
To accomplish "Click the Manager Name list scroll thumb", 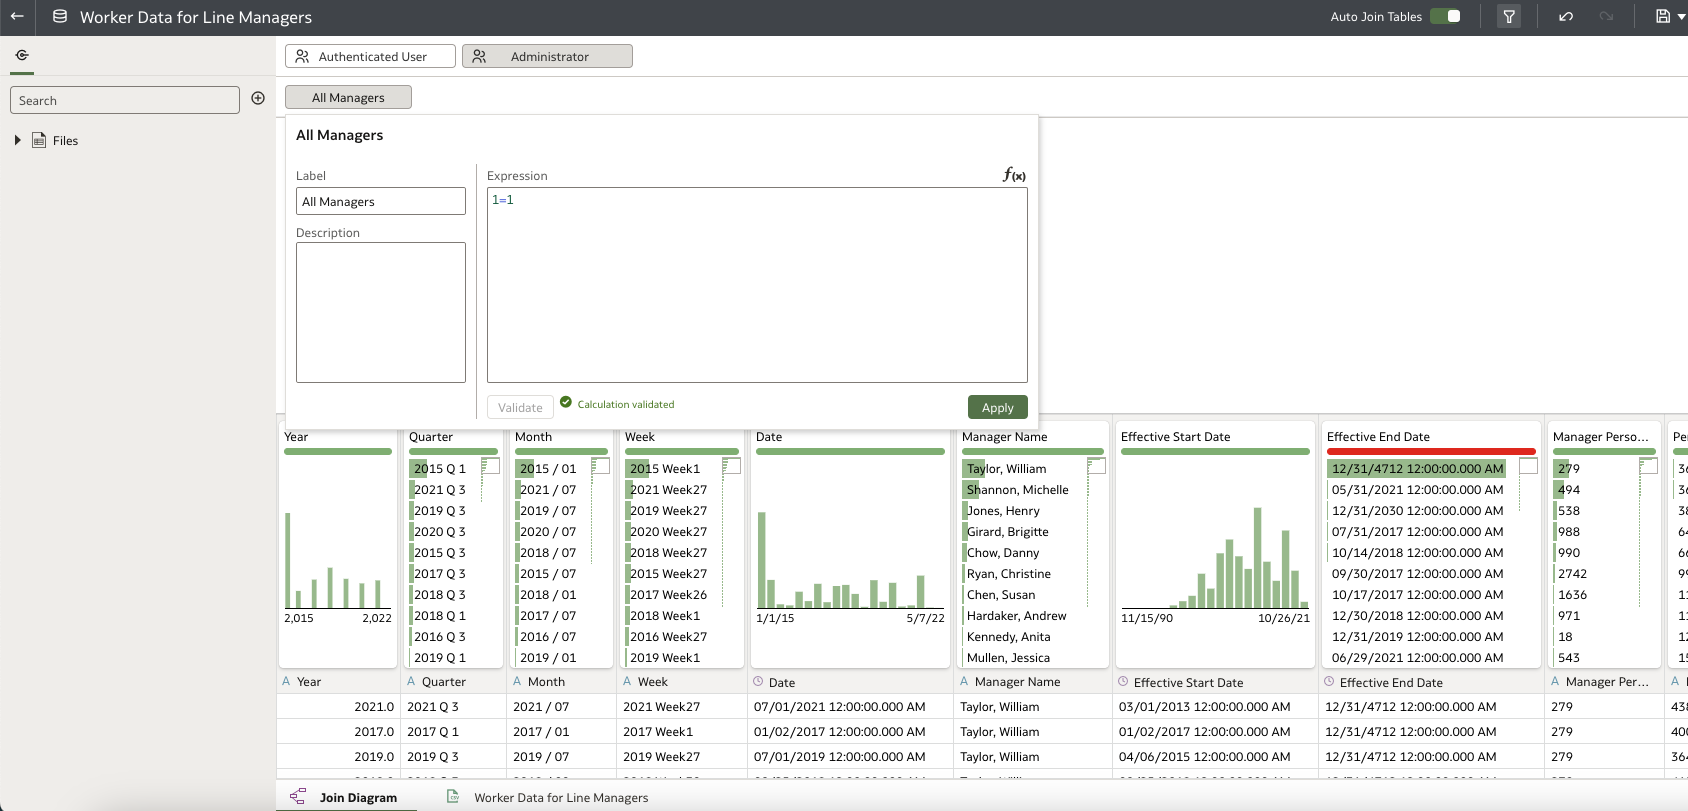I will coord(1097,466).
